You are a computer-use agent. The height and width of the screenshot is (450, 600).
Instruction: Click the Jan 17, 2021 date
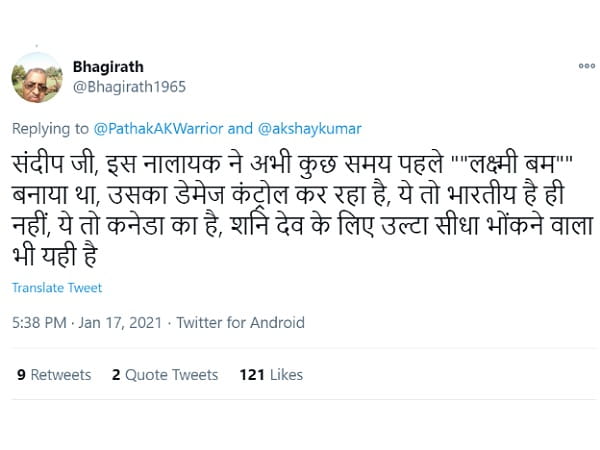[x=120, y=323]
